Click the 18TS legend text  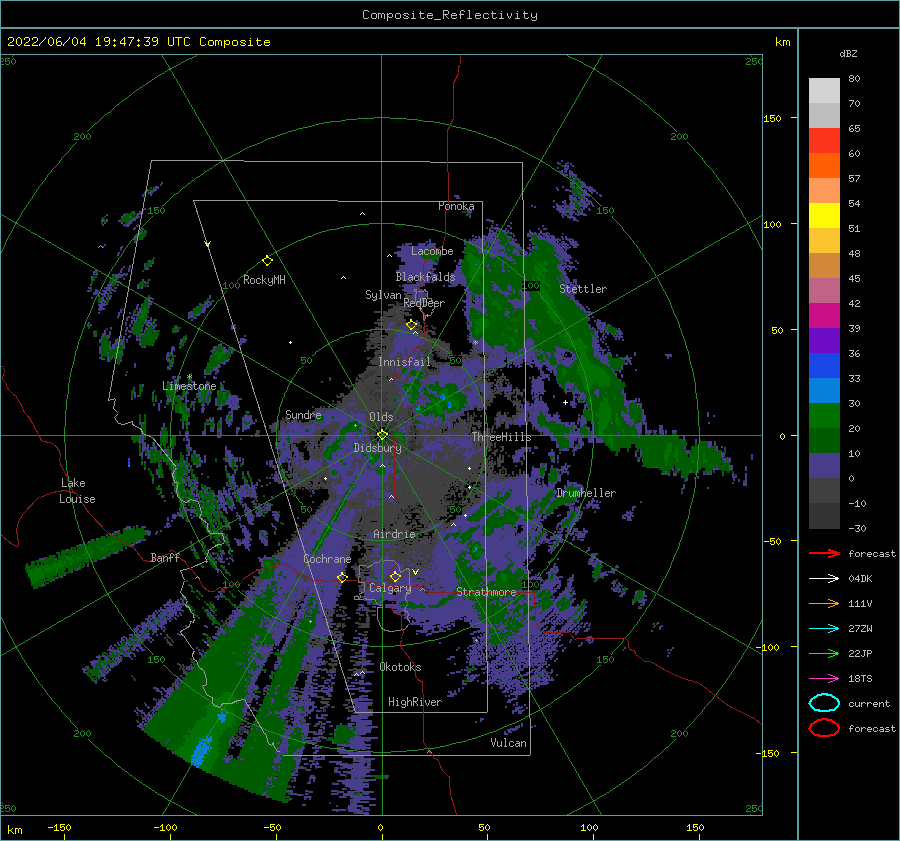[x=860, y=679]
